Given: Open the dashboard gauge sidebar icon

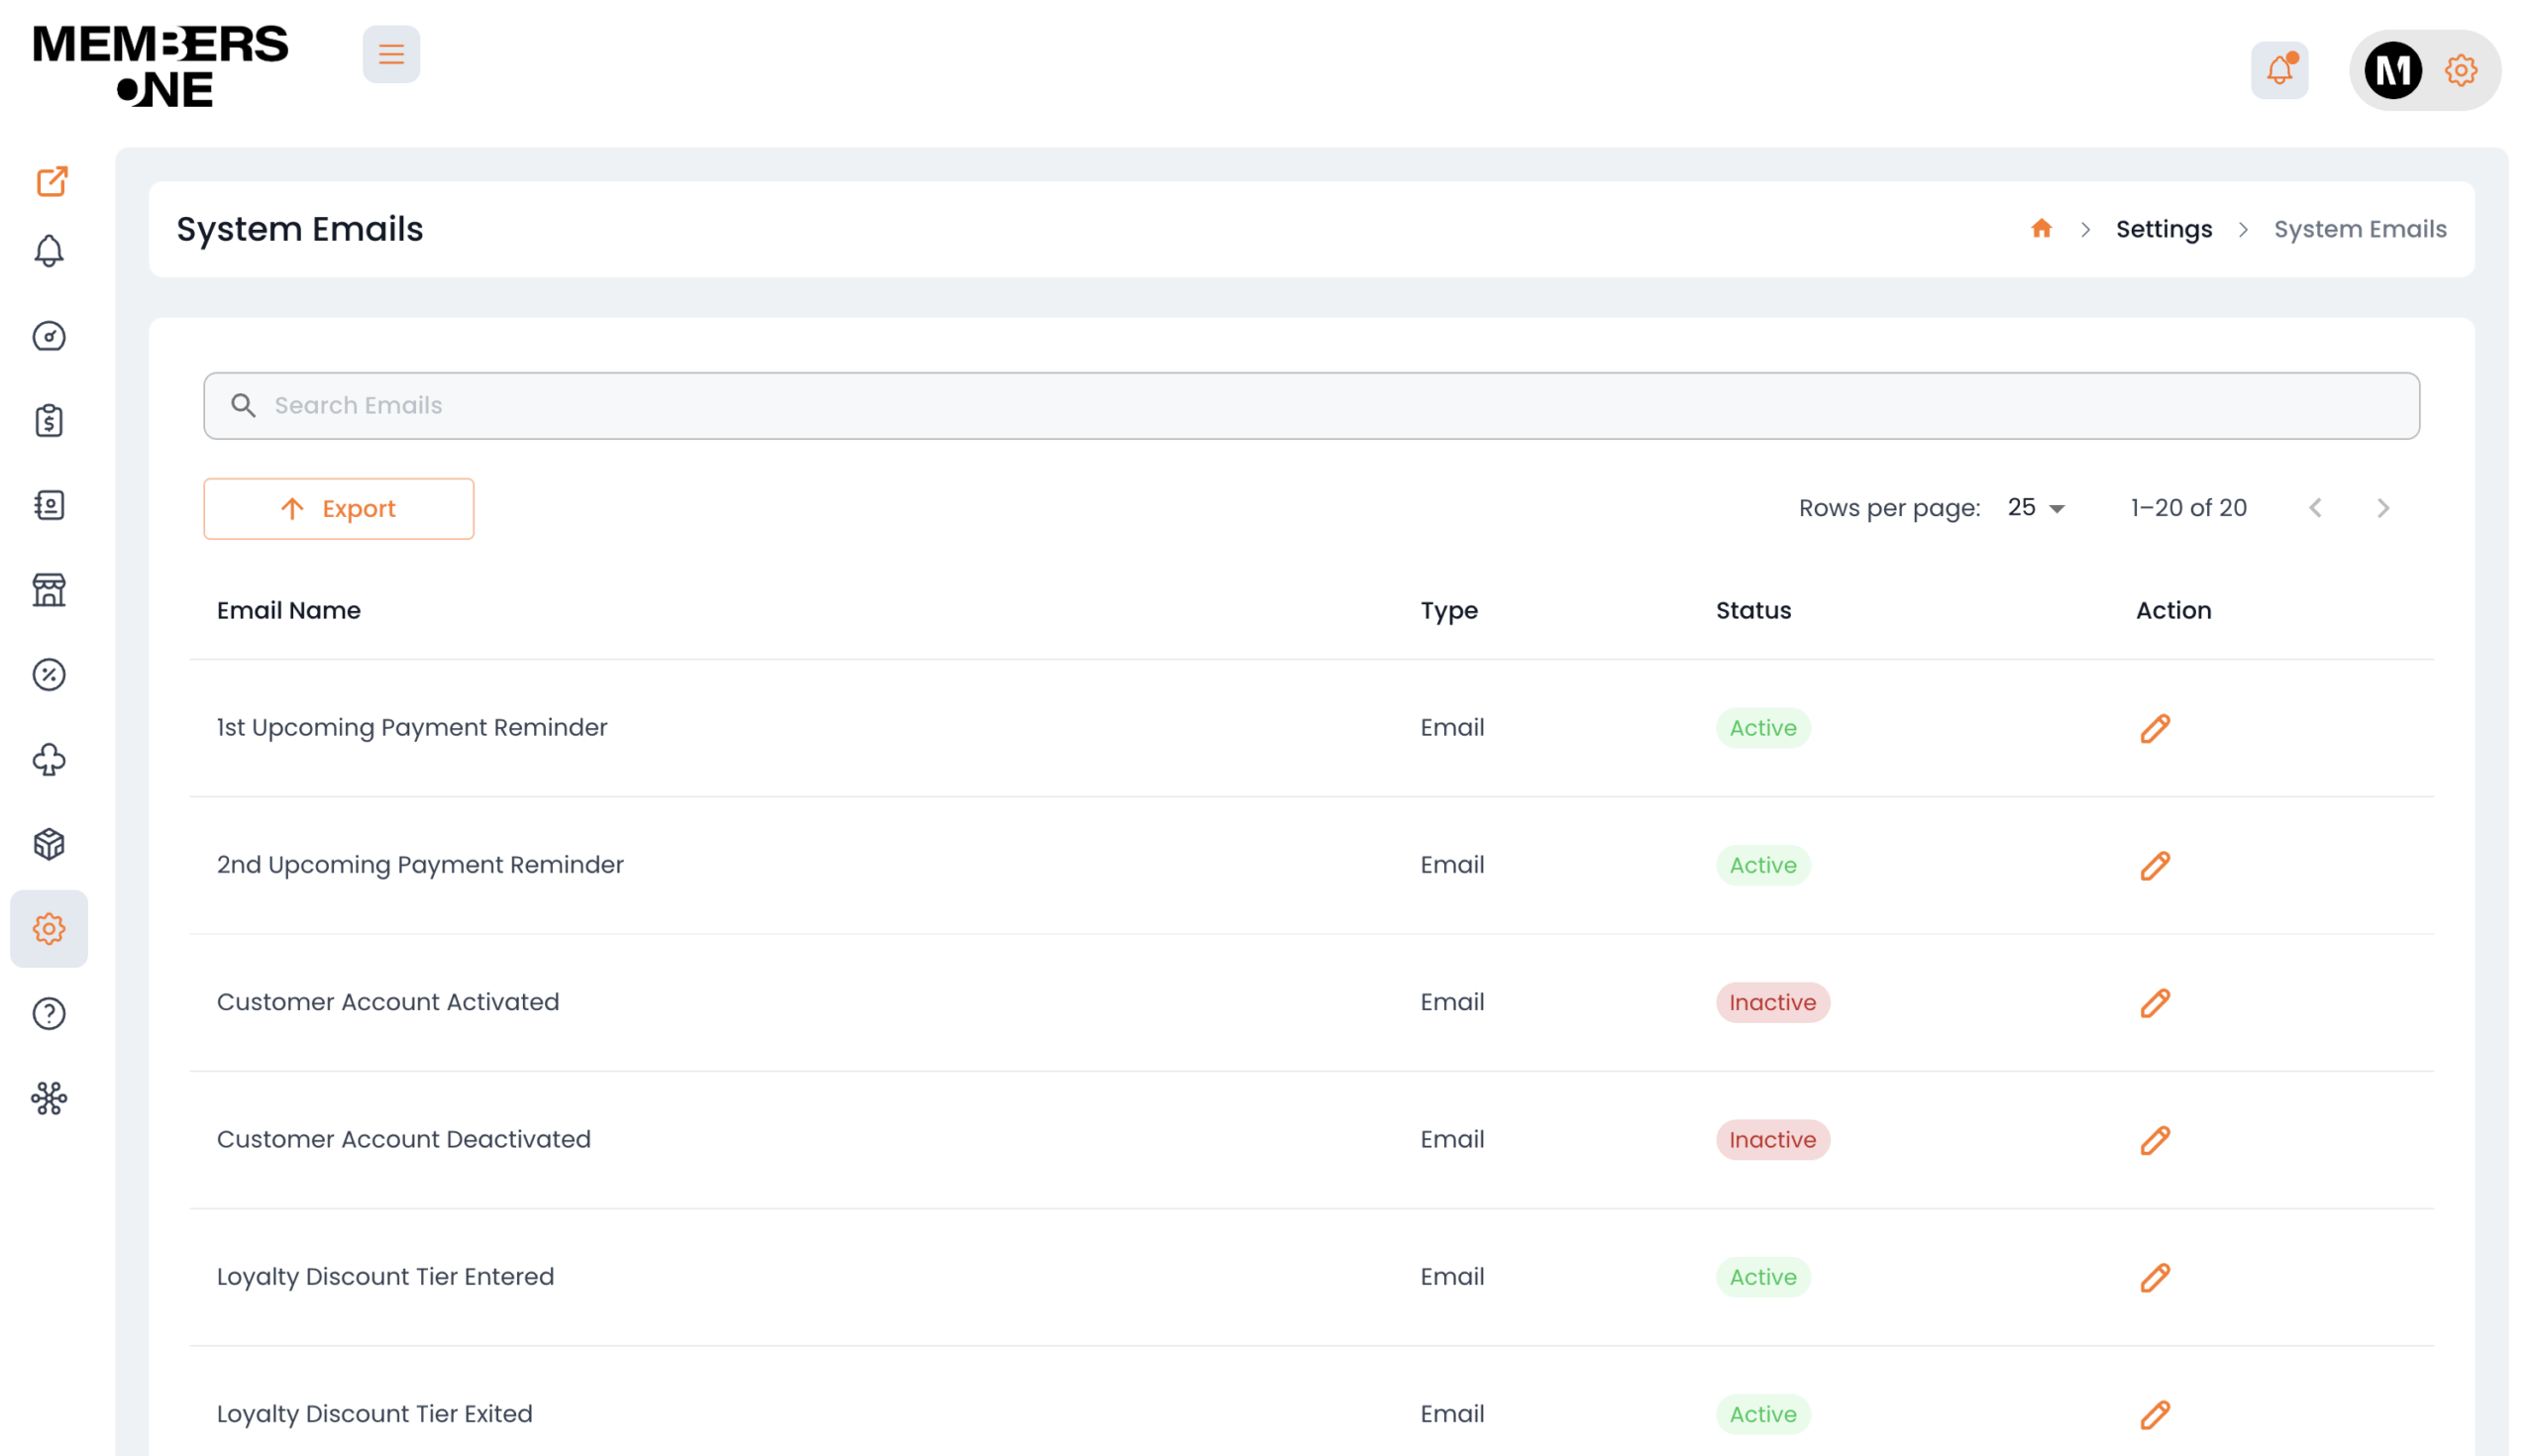Looking at the screenshot, I should pyautogui.click(x=49, y=336).
